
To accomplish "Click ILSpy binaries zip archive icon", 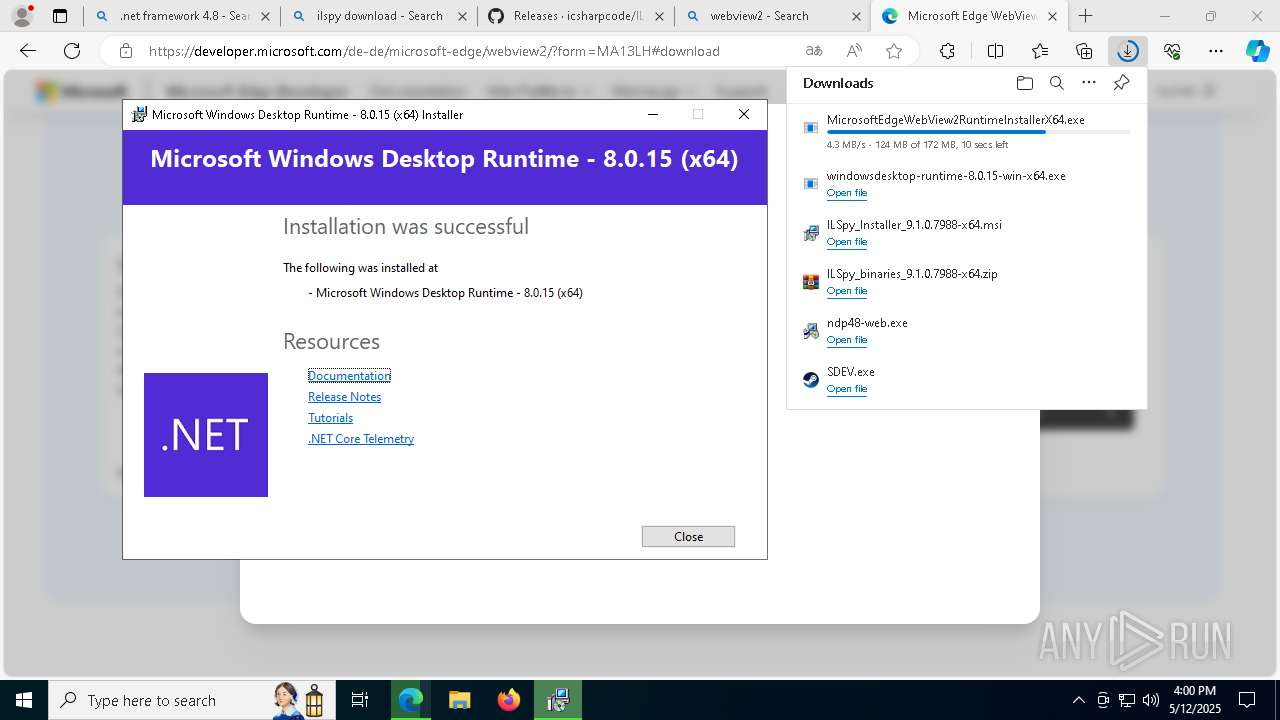I will pyautogui.click(x=811, y=282).
